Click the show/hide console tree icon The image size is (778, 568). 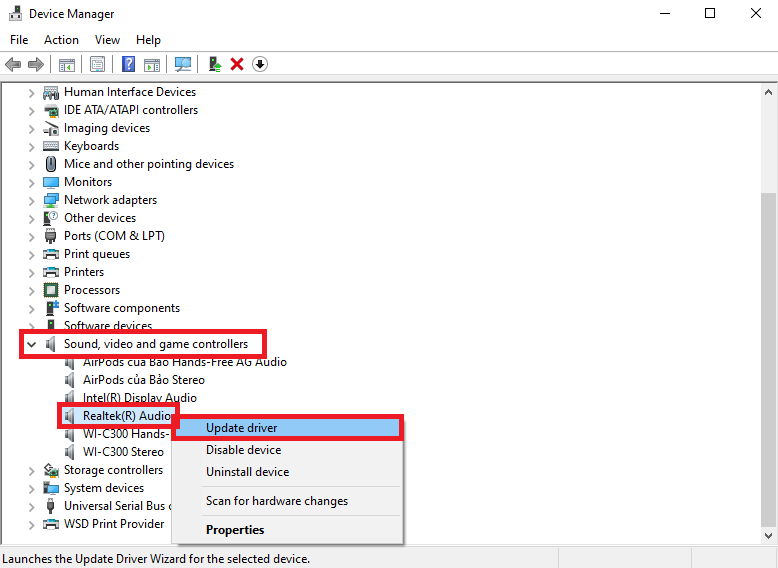[66, 64]
